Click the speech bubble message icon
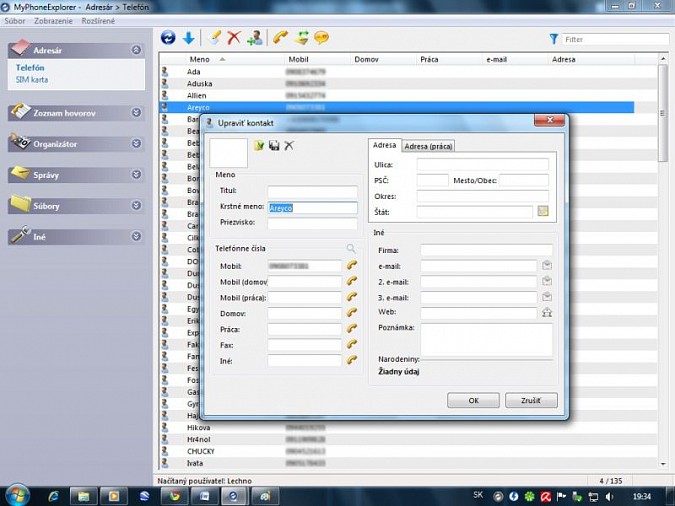 [x=322, y=38]
